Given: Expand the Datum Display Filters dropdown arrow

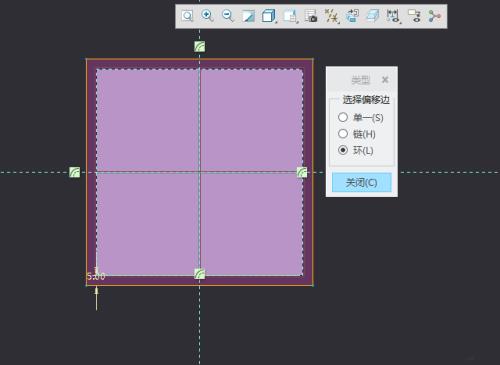Looking at the screenshot, I should [339, 22].
